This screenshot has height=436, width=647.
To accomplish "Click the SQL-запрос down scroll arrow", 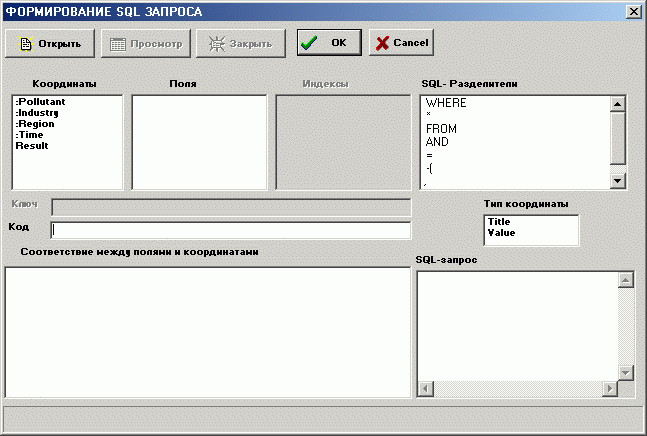I will pyautogui.click(x=626, y=373).
